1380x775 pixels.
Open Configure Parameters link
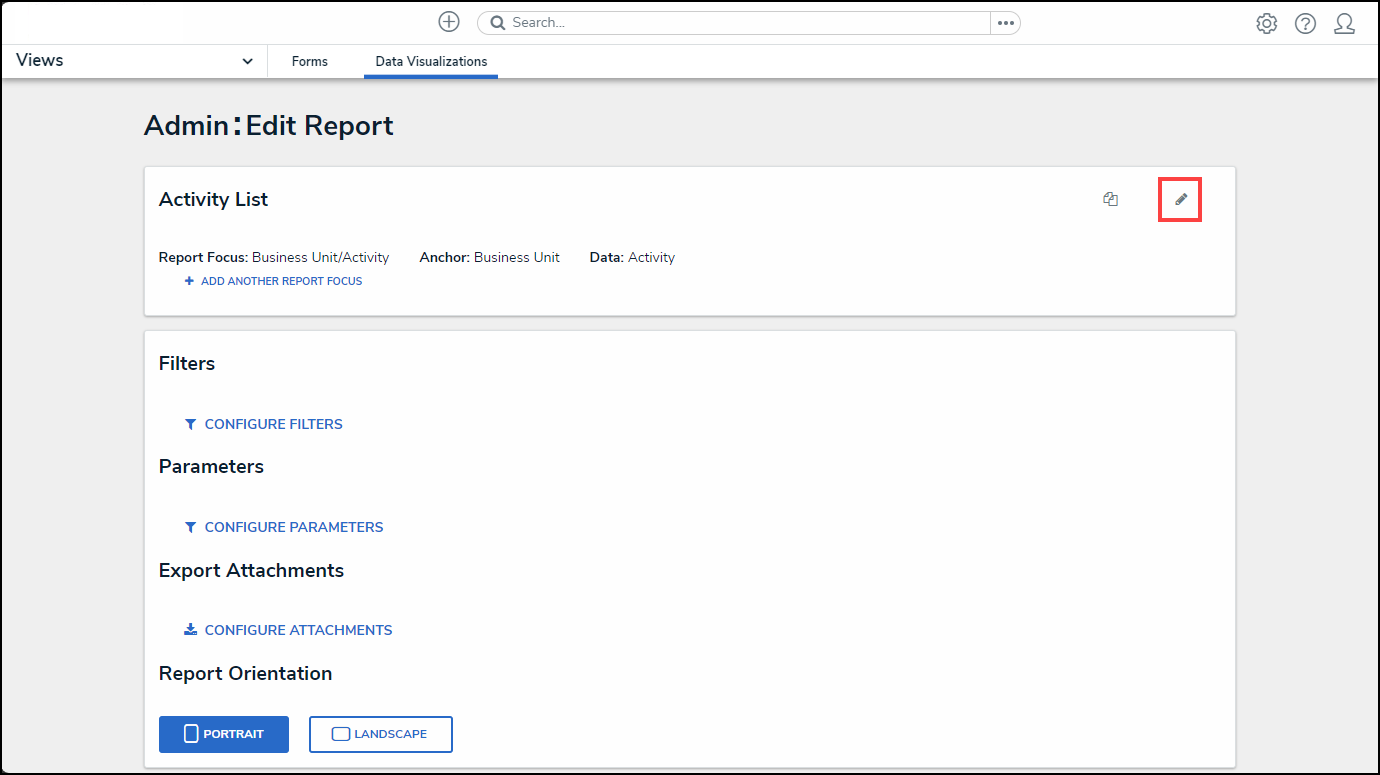pyautogui.click(x=293, y=527)
